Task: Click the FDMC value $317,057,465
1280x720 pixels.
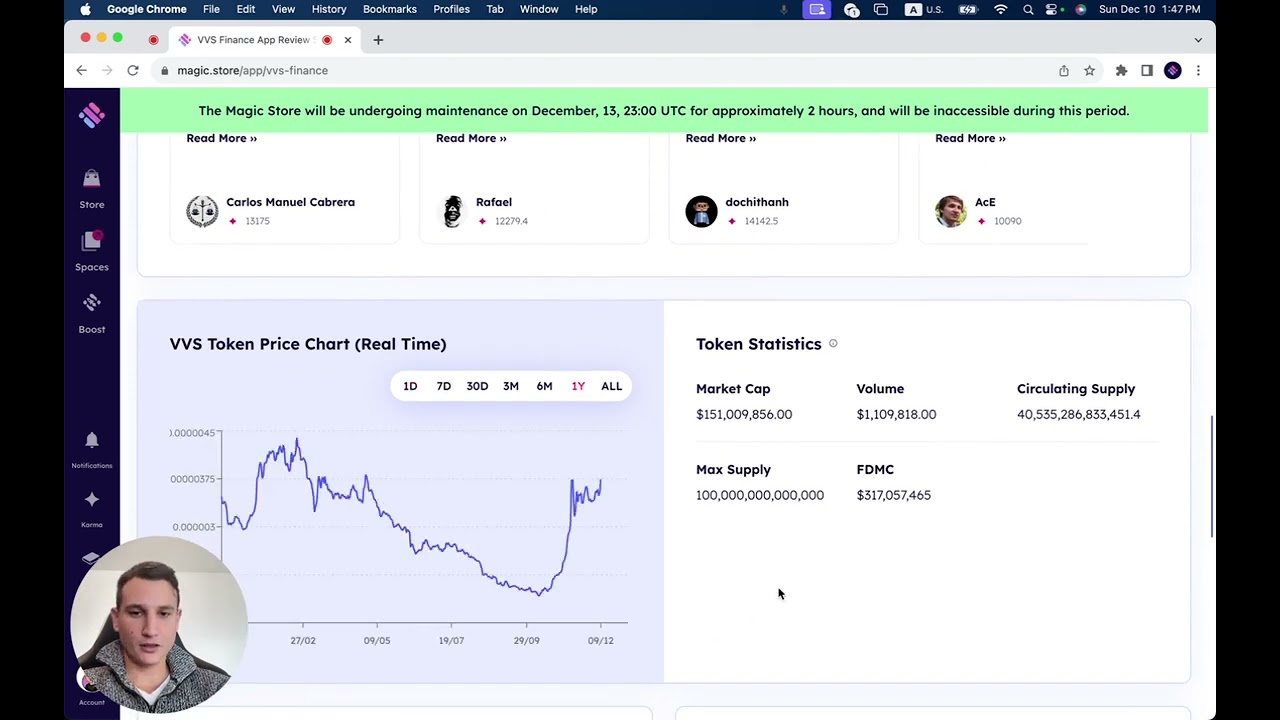Action: tap(893, 495)
